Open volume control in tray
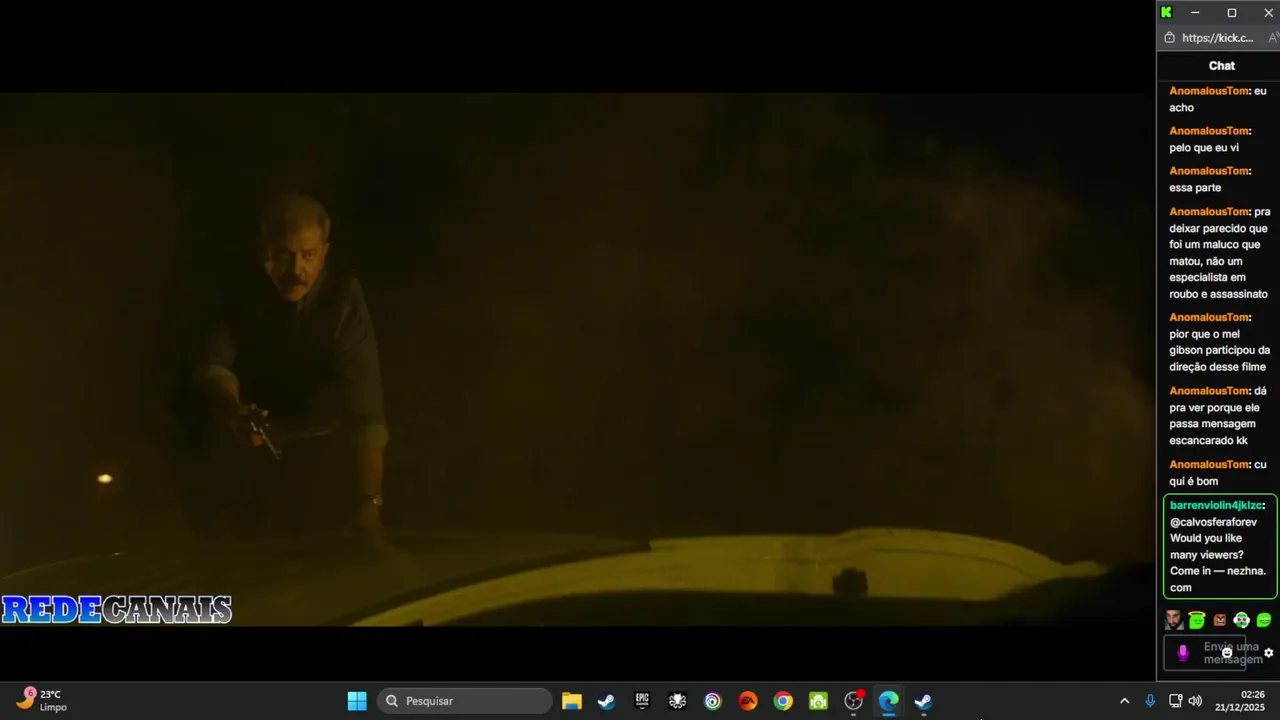The height and width of the screenshot is (720, 1280). point(1195,701)
